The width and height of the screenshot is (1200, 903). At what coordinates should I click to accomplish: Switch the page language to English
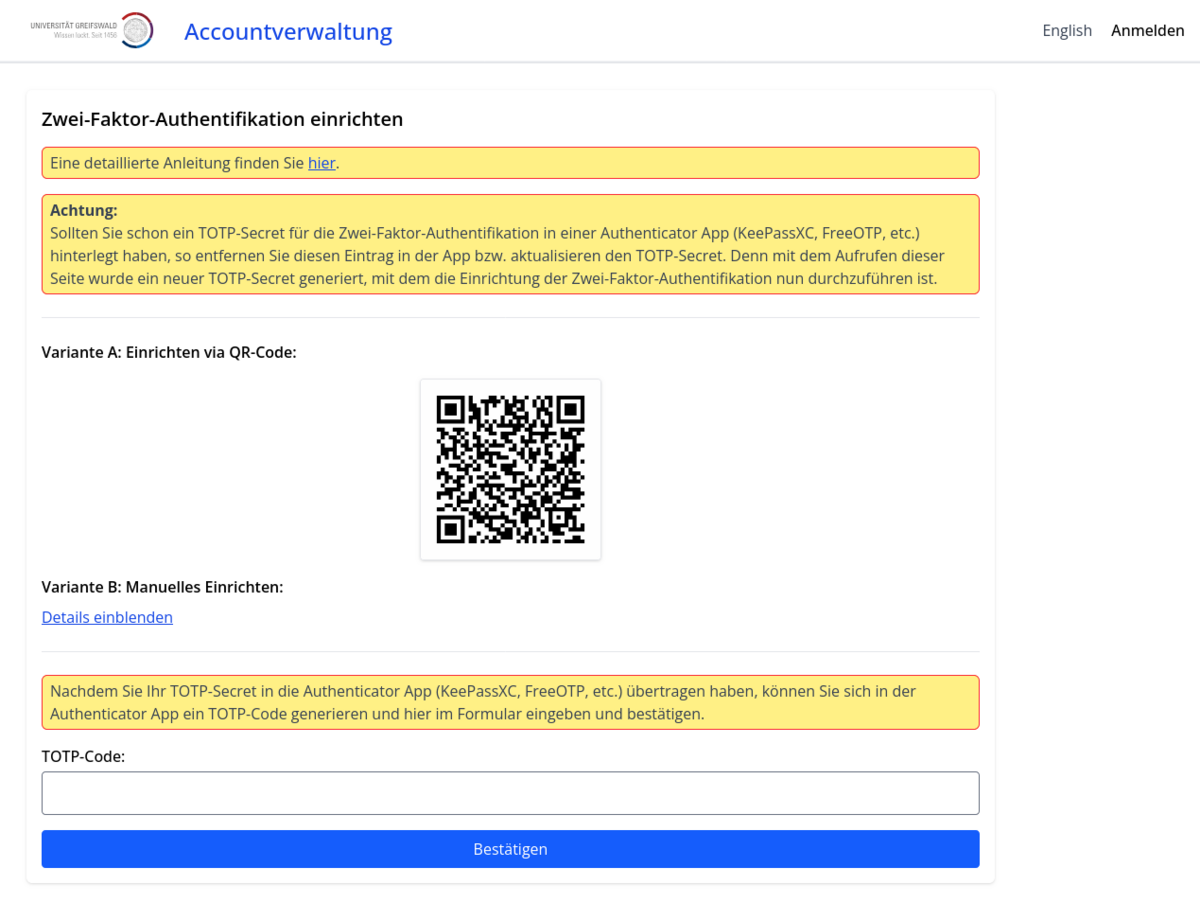[1067, 30]
